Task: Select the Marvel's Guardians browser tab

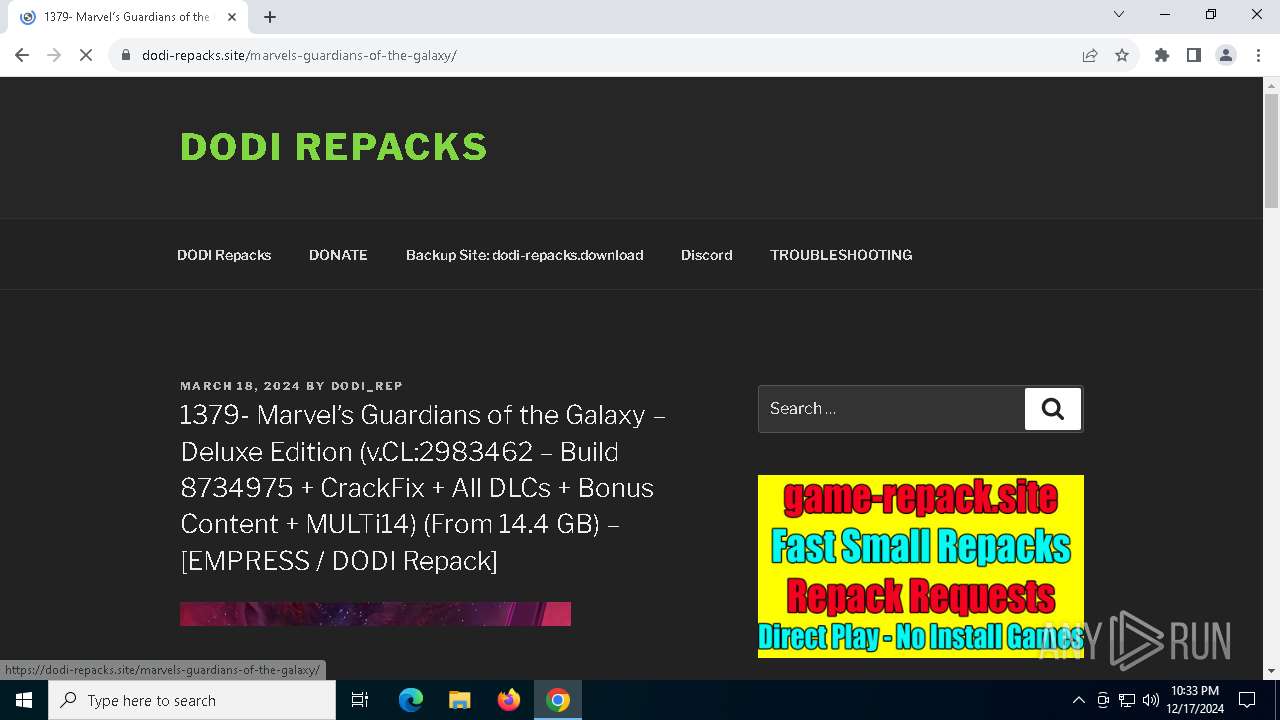Action: (128, 17)
